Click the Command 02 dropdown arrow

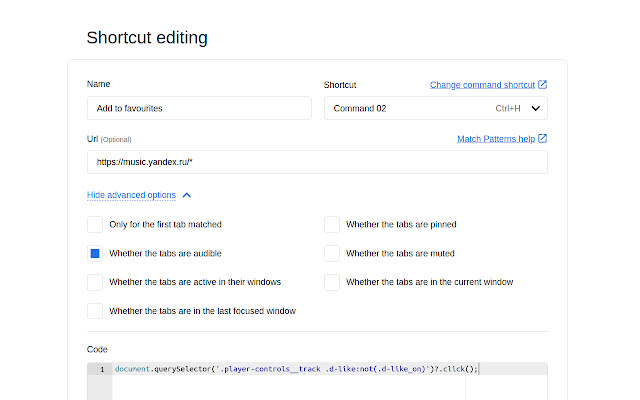(536, 108)
